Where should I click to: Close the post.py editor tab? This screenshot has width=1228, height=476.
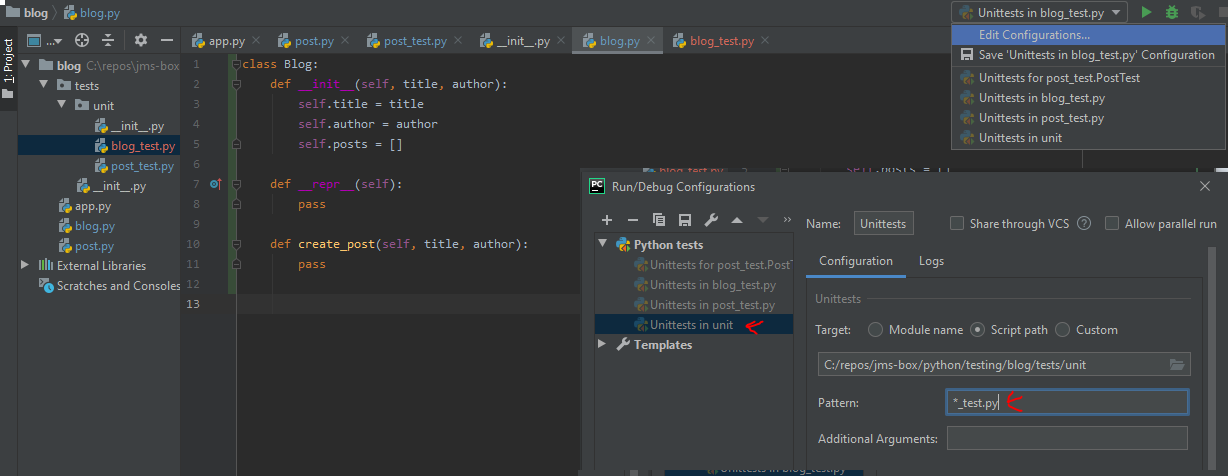click(345, 41)
